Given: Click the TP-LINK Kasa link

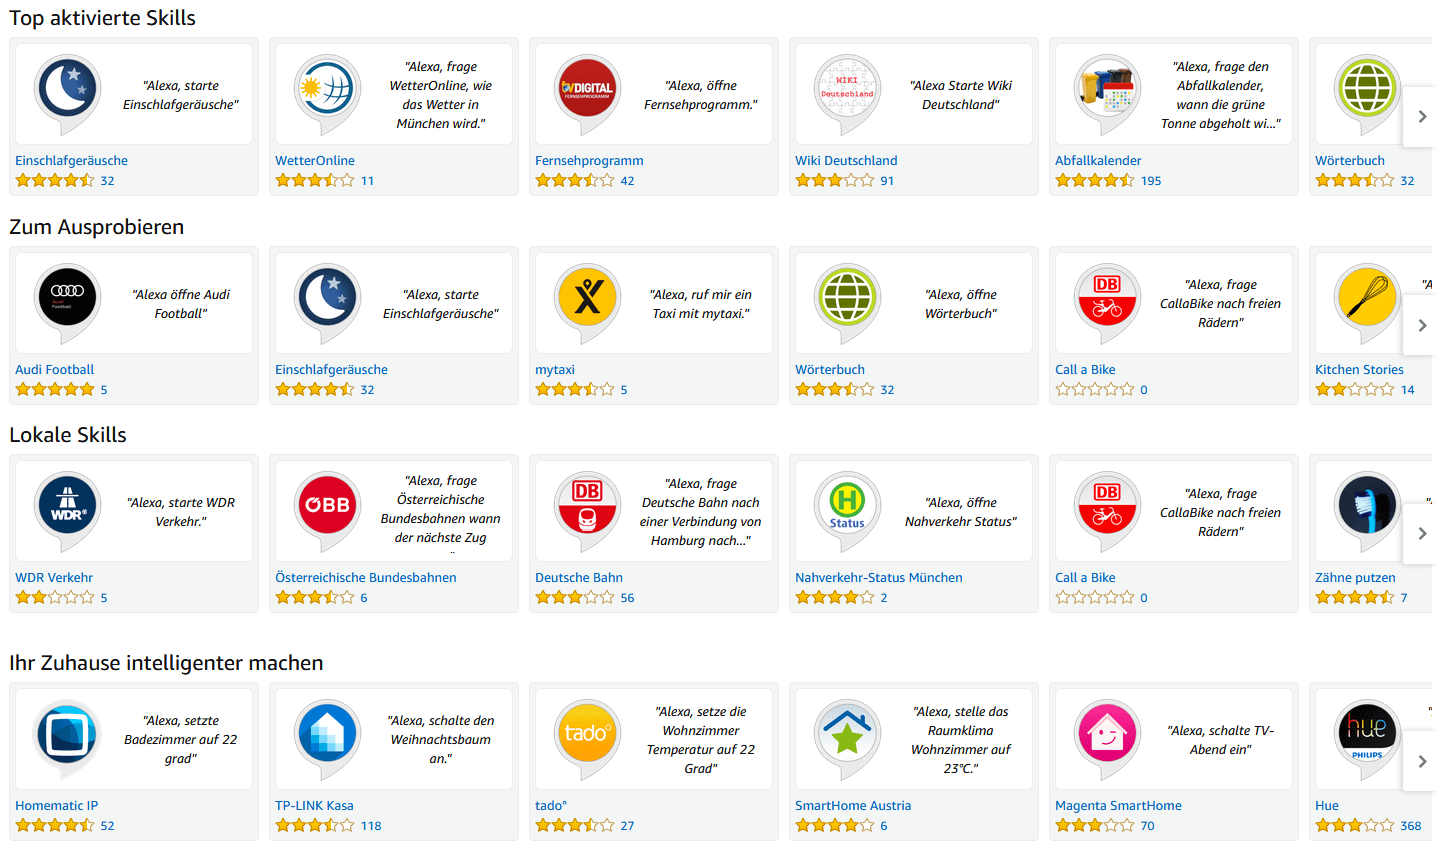Looking at the screenshot, I should click(x=314, y=806).
